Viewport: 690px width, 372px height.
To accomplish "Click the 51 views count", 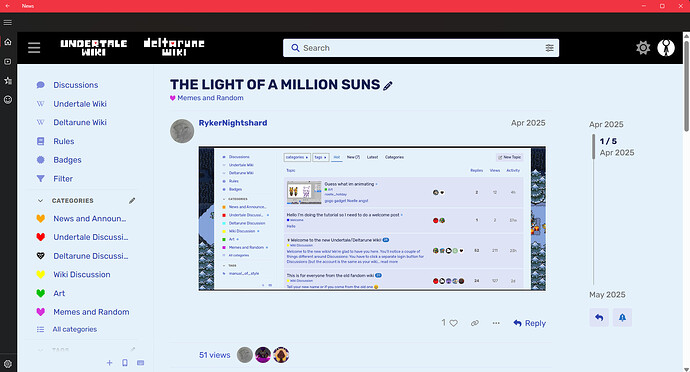I will pyautogui.click(x=214, y=355).
